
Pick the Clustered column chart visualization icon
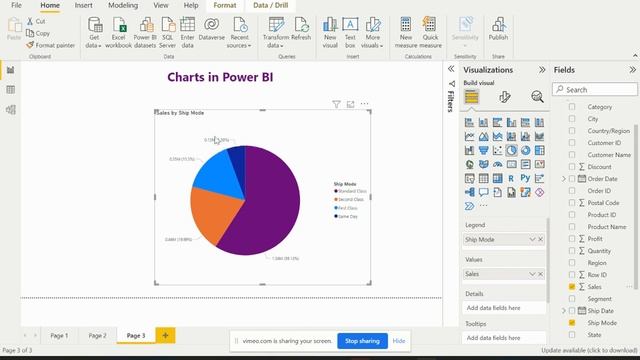[511, 122]
